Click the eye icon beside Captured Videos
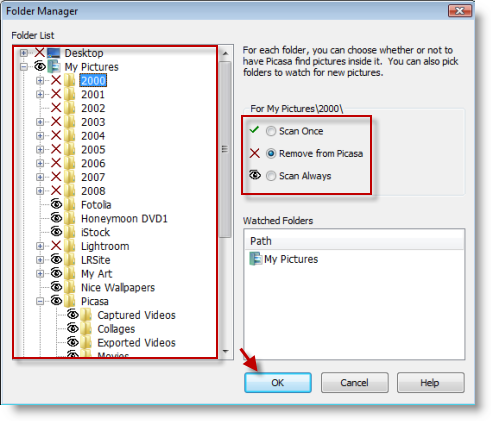 click(x=73, y=314)
